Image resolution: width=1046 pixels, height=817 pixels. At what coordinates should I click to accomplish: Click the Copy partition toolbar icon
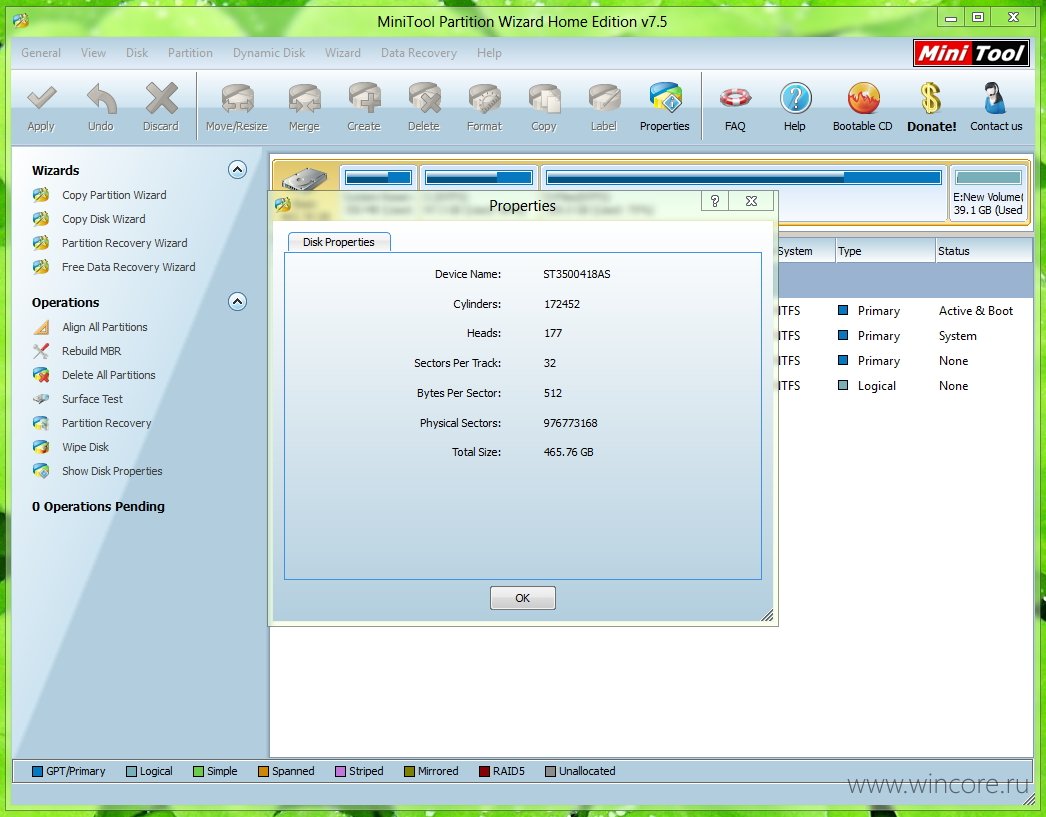pyautogui.click(x=544, y=99)
